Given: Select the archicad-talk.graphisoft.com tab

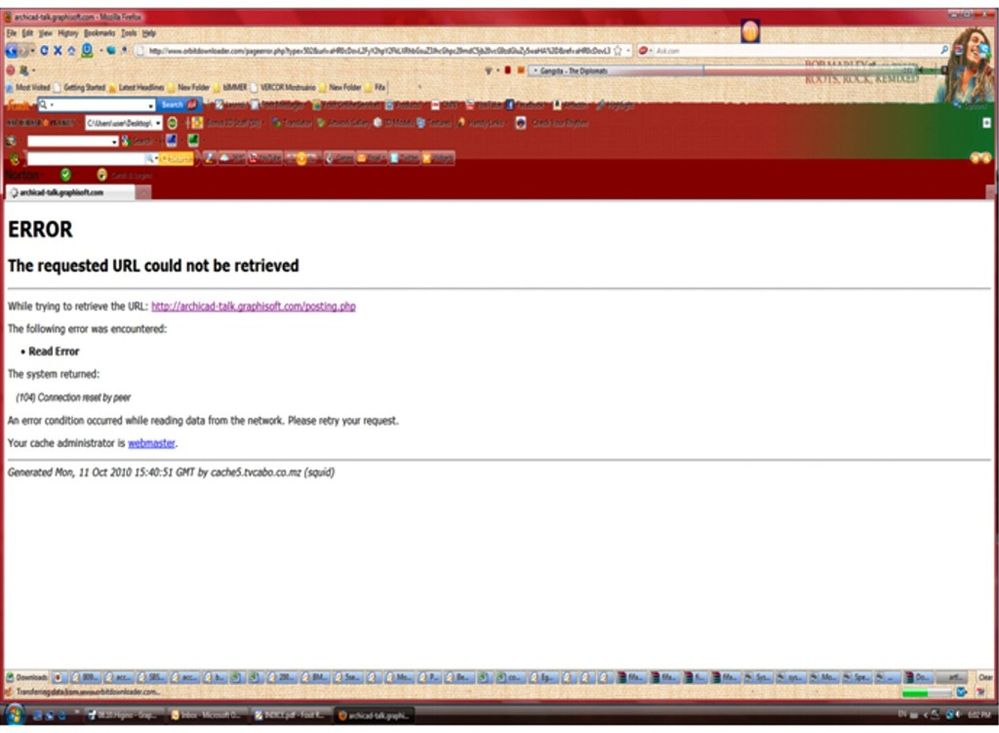Looking at the screenshot, I should [x=70, y=192].
